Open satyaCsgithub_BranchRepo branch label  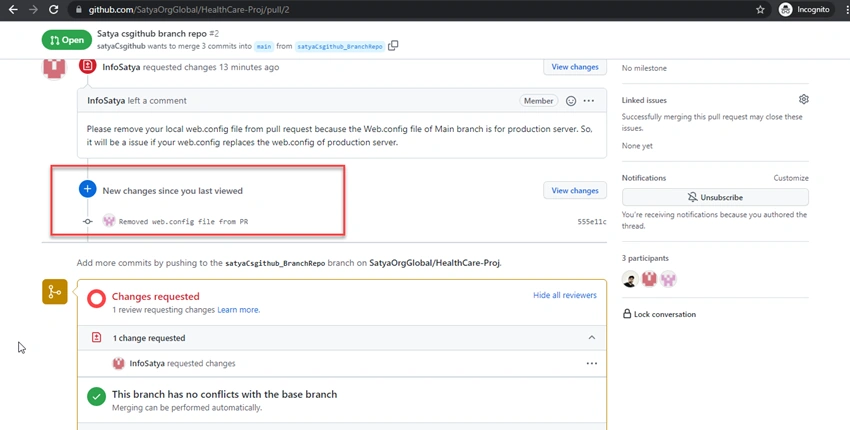(x=340, y=47)
